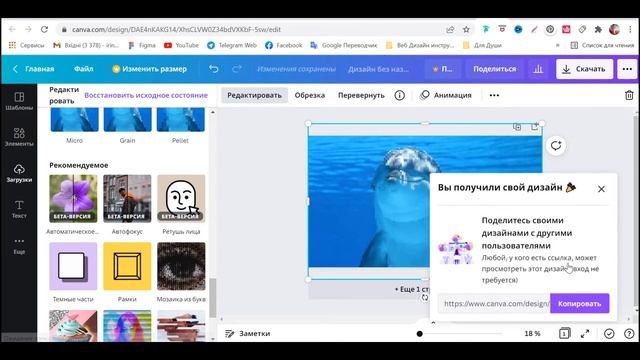Open the Автоматическое enhancement effect

(73, 199)
